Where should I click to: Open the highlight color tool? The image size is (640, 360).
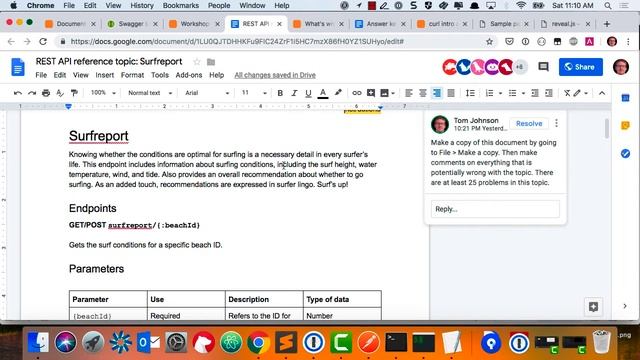click(338, 93)
